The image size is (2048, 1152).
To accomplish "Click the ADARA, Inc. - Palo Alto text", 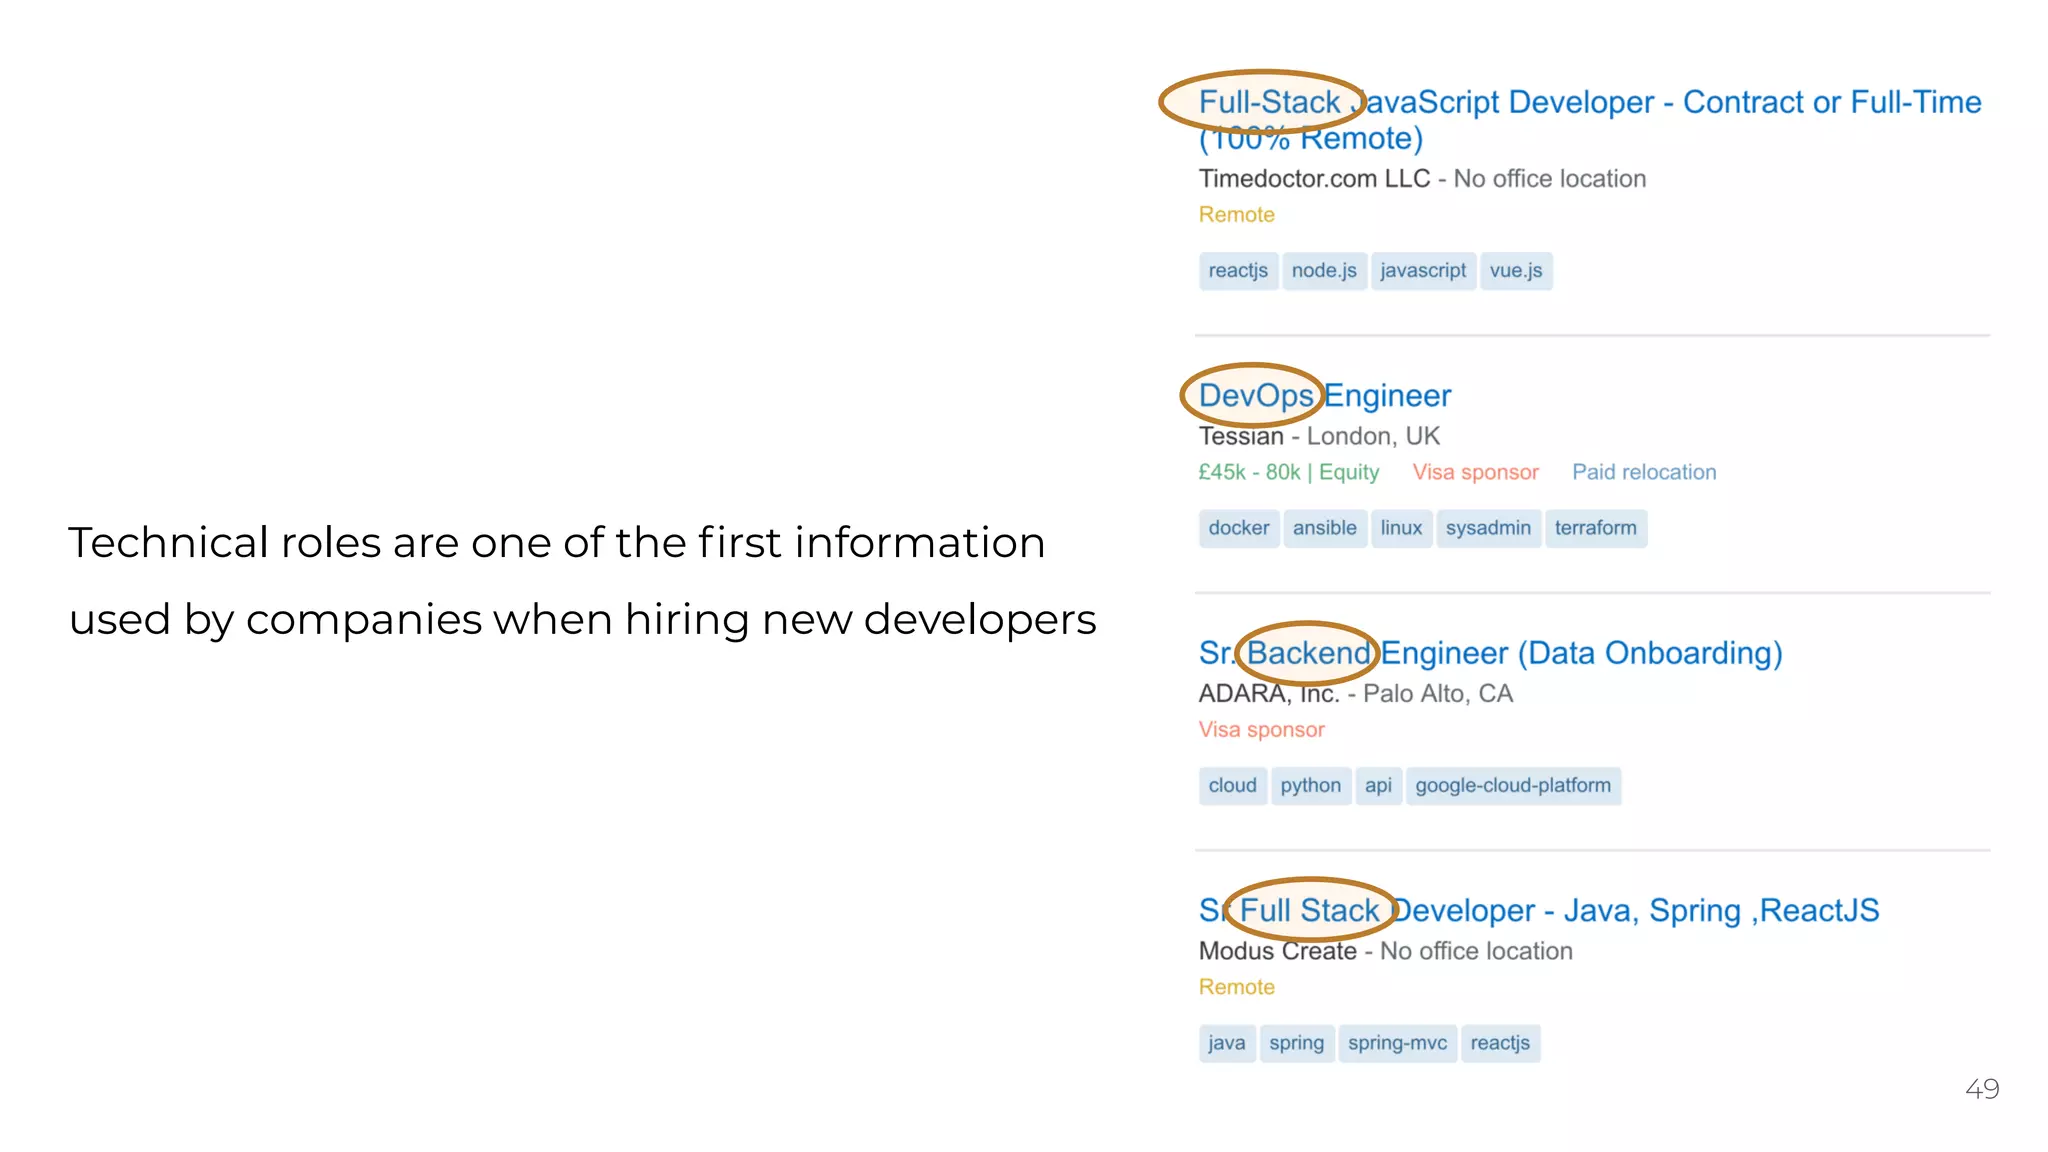I will point(1355,694).
